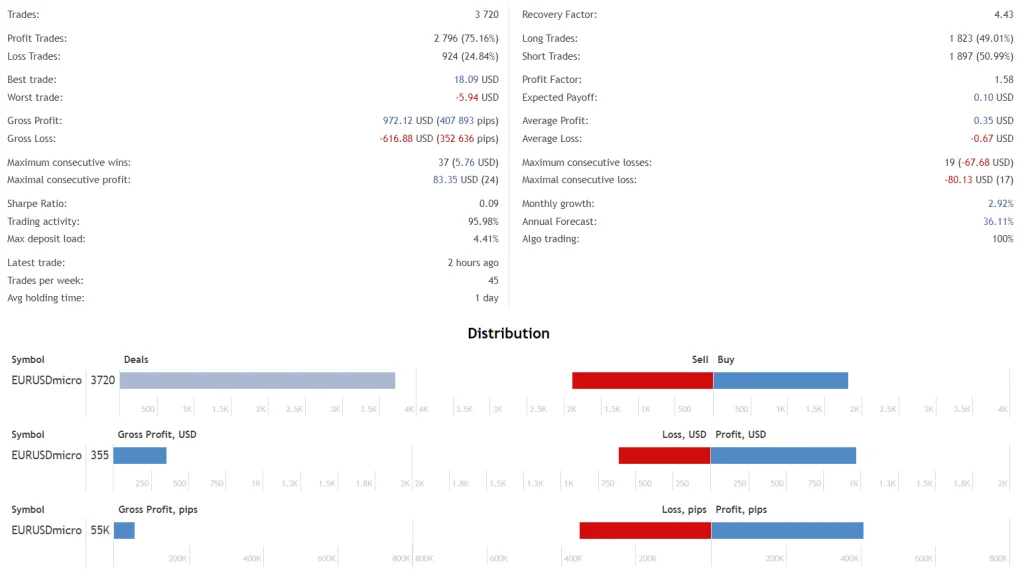This screenshot has width=1024, height=574.
Task: Click the gray Deals bar for EURUSDmicro
Action: [x=257, y=380]
